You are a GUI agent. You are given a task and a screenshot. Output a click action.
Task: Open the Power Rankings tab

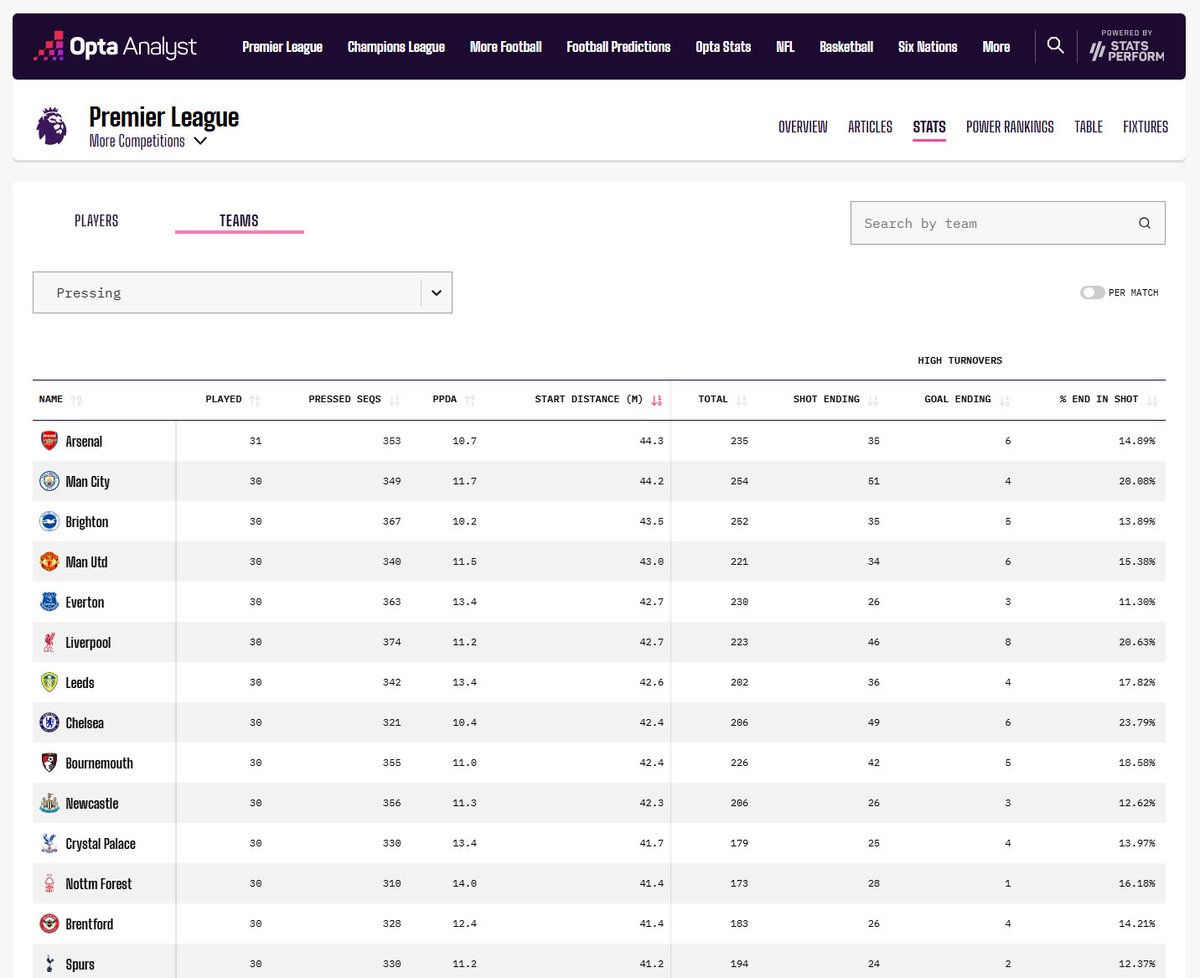tap(1010, 127)
